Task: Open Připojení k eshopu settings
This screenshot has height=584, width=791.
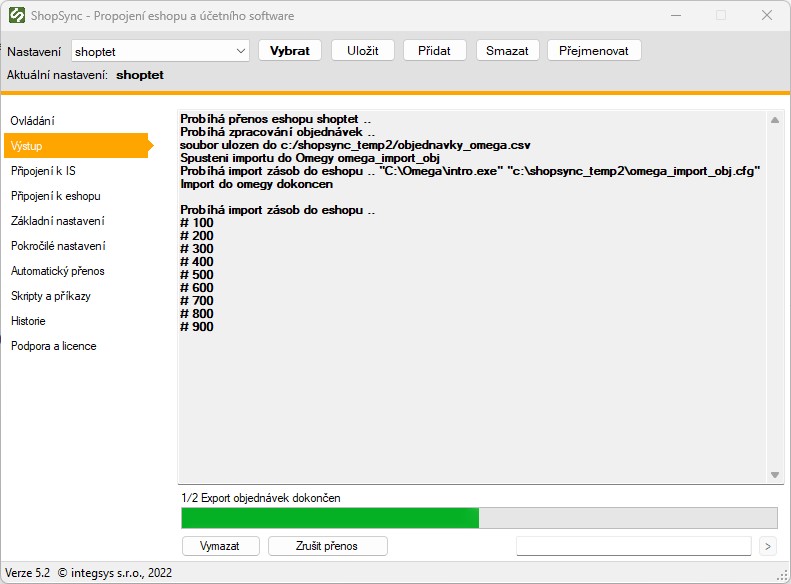Action: 55,196
